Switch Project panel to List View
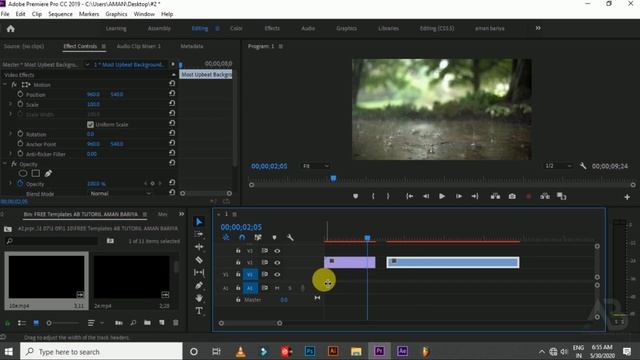Image resolution: width=640 pixels, height=360 pixels. pos(22,323)
